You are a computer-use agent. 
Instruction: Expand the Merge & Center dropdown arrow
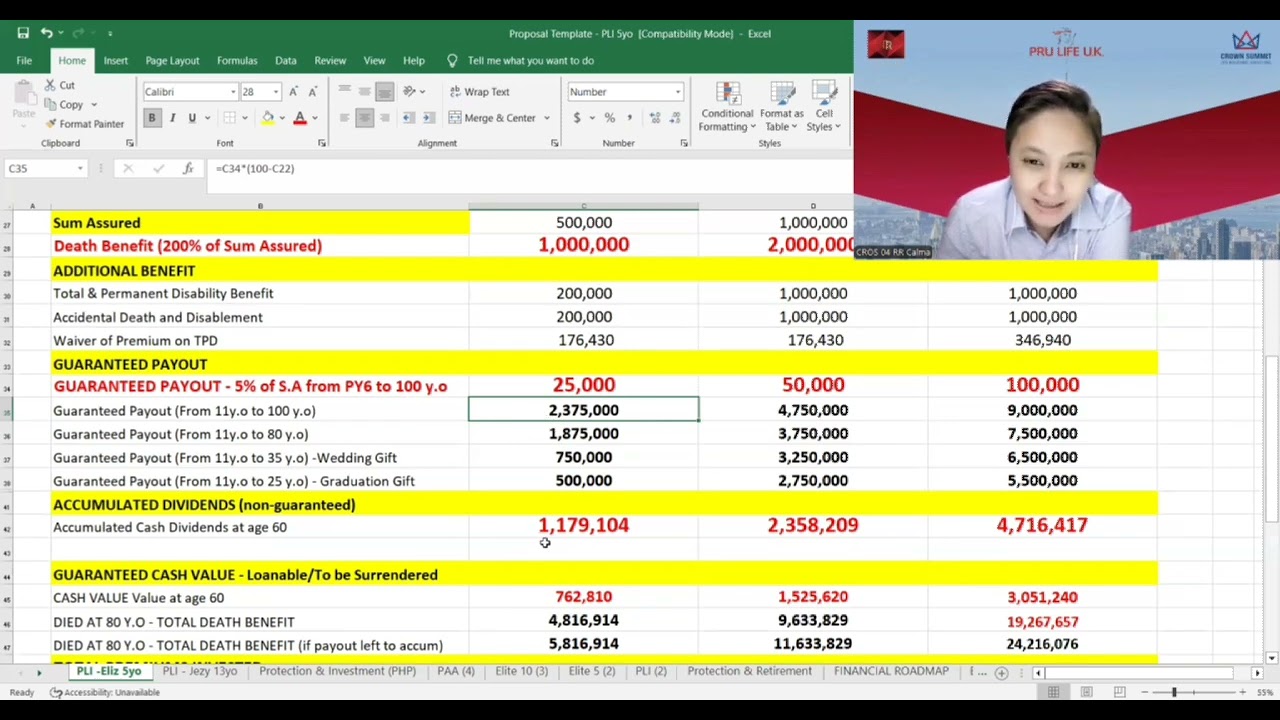click(547, 118)
